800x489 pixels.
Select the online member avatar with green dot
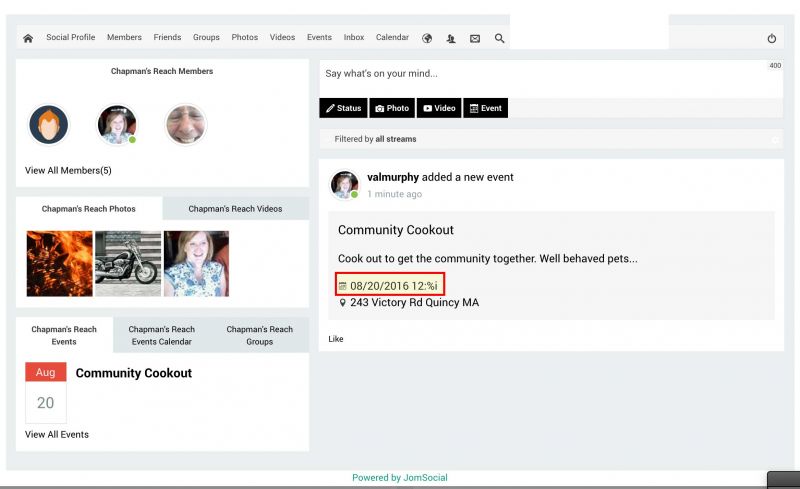point(117,125)
